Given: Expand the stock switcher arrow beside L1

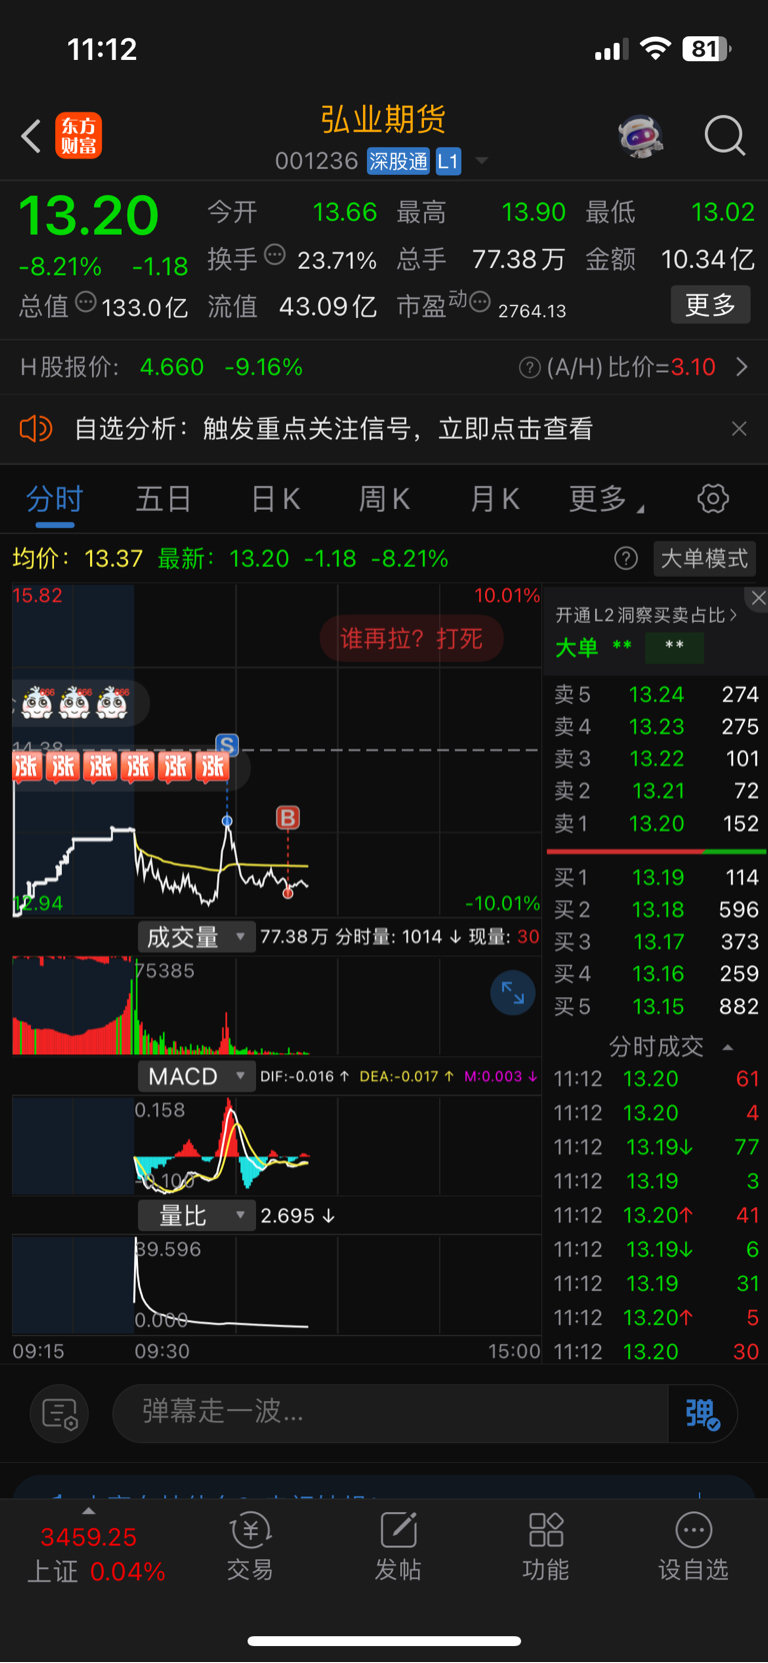Looking at the screenshot, I should (481, 161).
